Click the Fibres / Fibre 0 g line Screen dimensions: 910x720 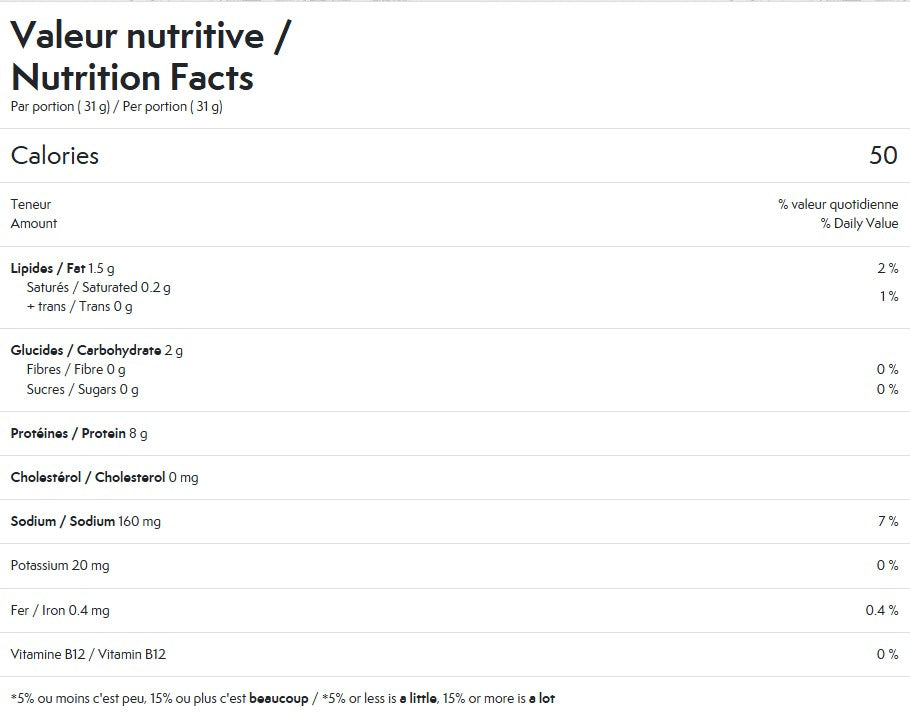(76, 370)
